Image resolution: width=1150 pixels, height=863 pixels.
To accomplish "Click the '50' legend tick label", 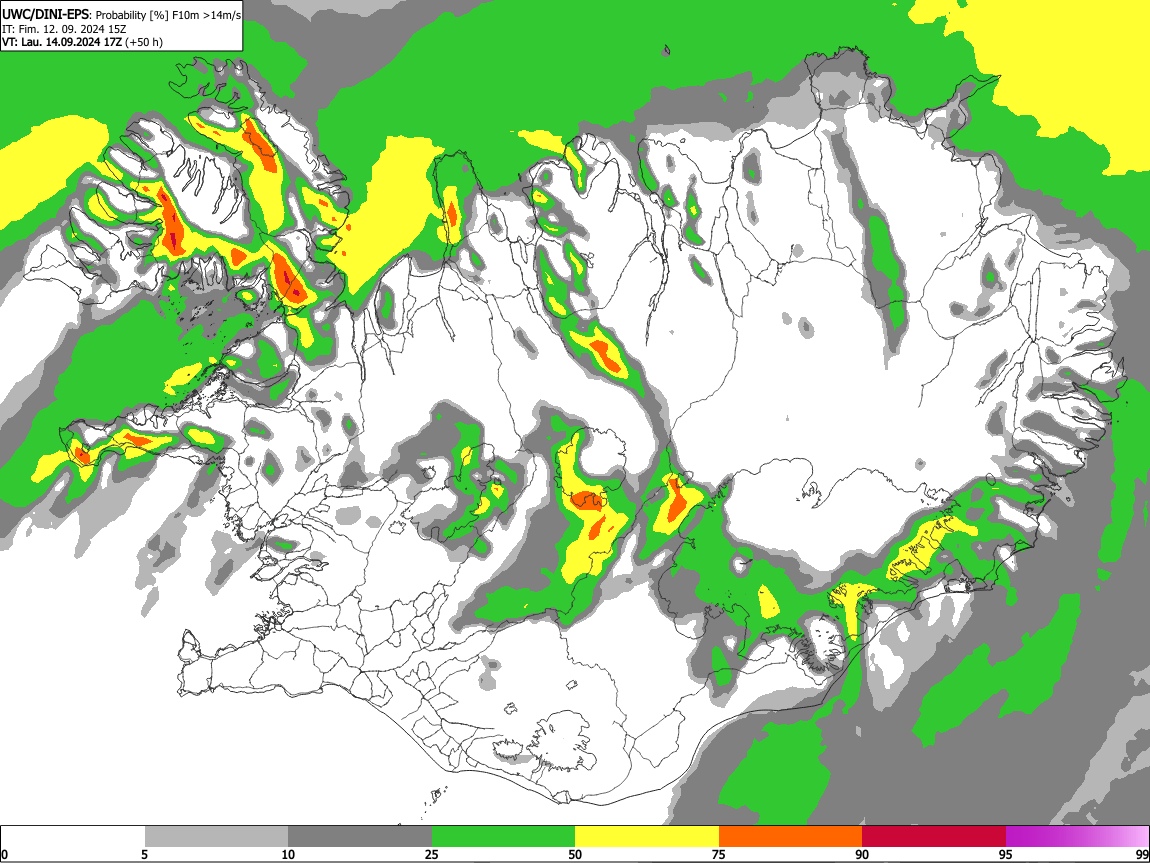I will [575, 854].
